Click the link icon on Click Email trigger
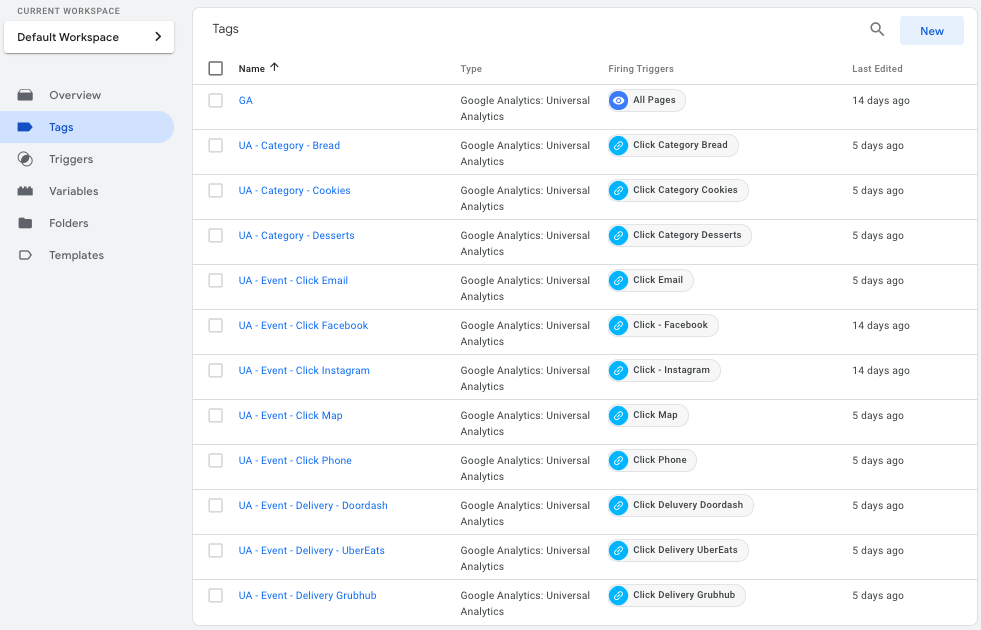This screenshot has width=981, height=630. [x=619, y=280]
